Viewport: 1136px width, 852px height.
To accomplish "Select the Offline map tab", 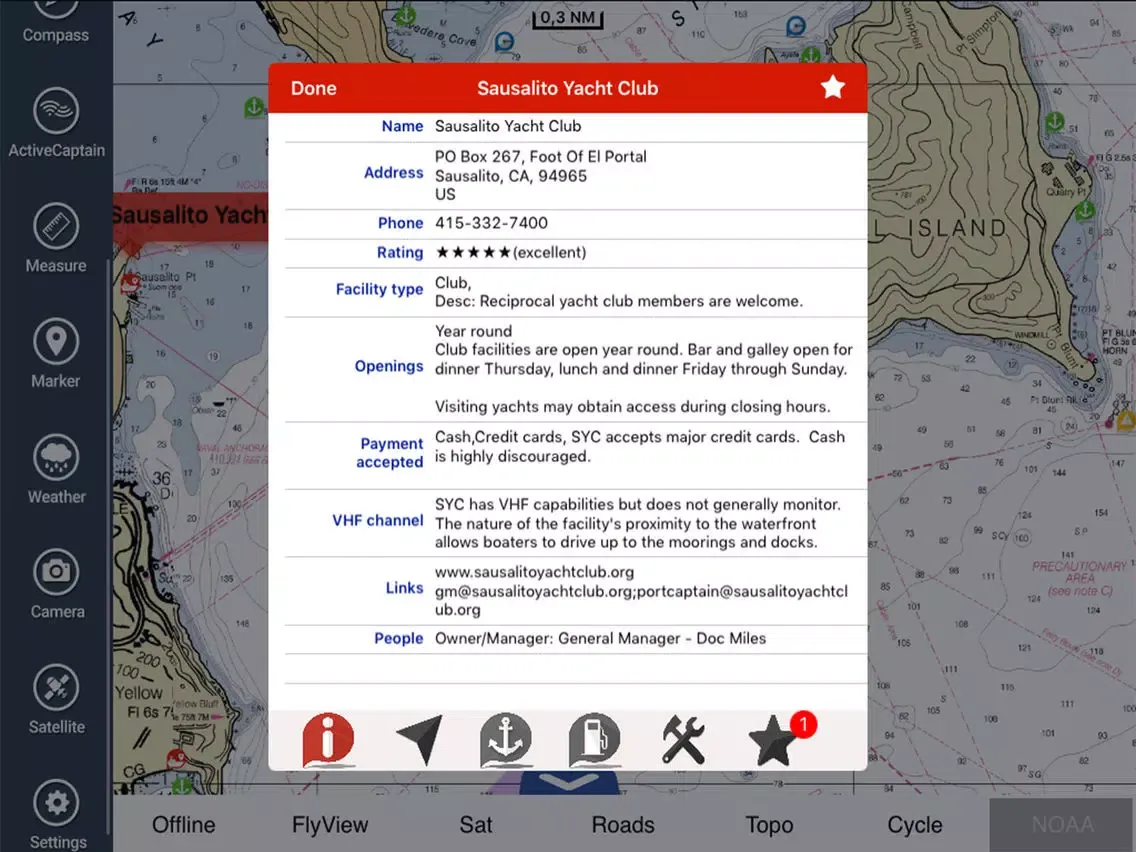I will coord(183,824).
